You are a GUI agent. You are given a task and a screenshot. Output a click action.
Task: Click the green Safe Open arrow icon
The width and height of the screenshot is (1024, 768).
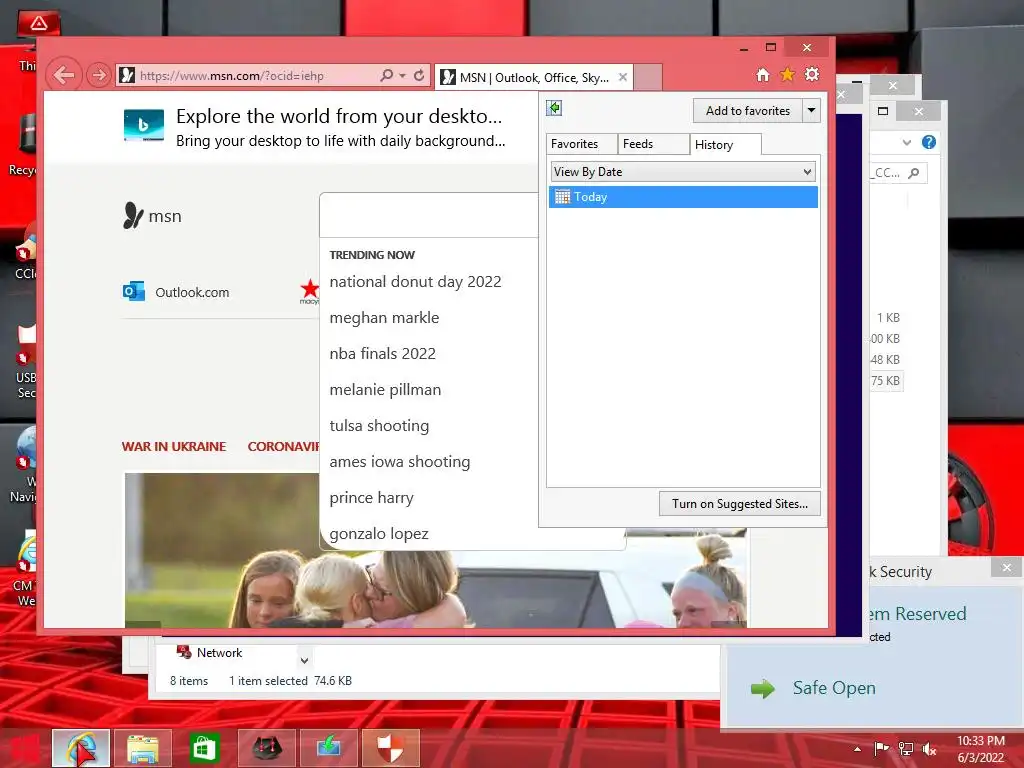[x=762, y=688]
